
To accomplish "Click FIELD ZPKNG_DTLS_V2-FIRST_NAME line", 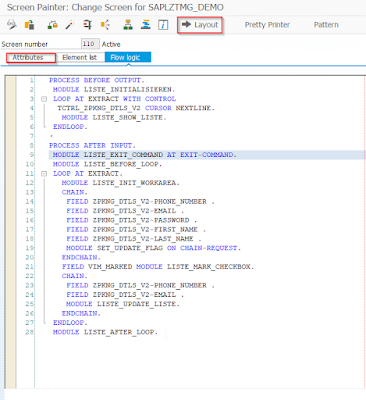I will [136, 230].
